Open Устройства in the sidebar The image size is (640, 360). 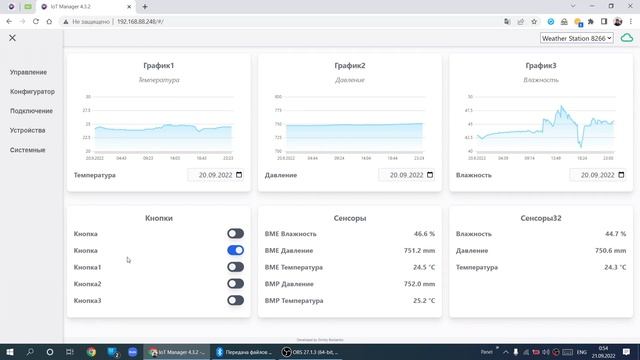click(x=27, y=131)
